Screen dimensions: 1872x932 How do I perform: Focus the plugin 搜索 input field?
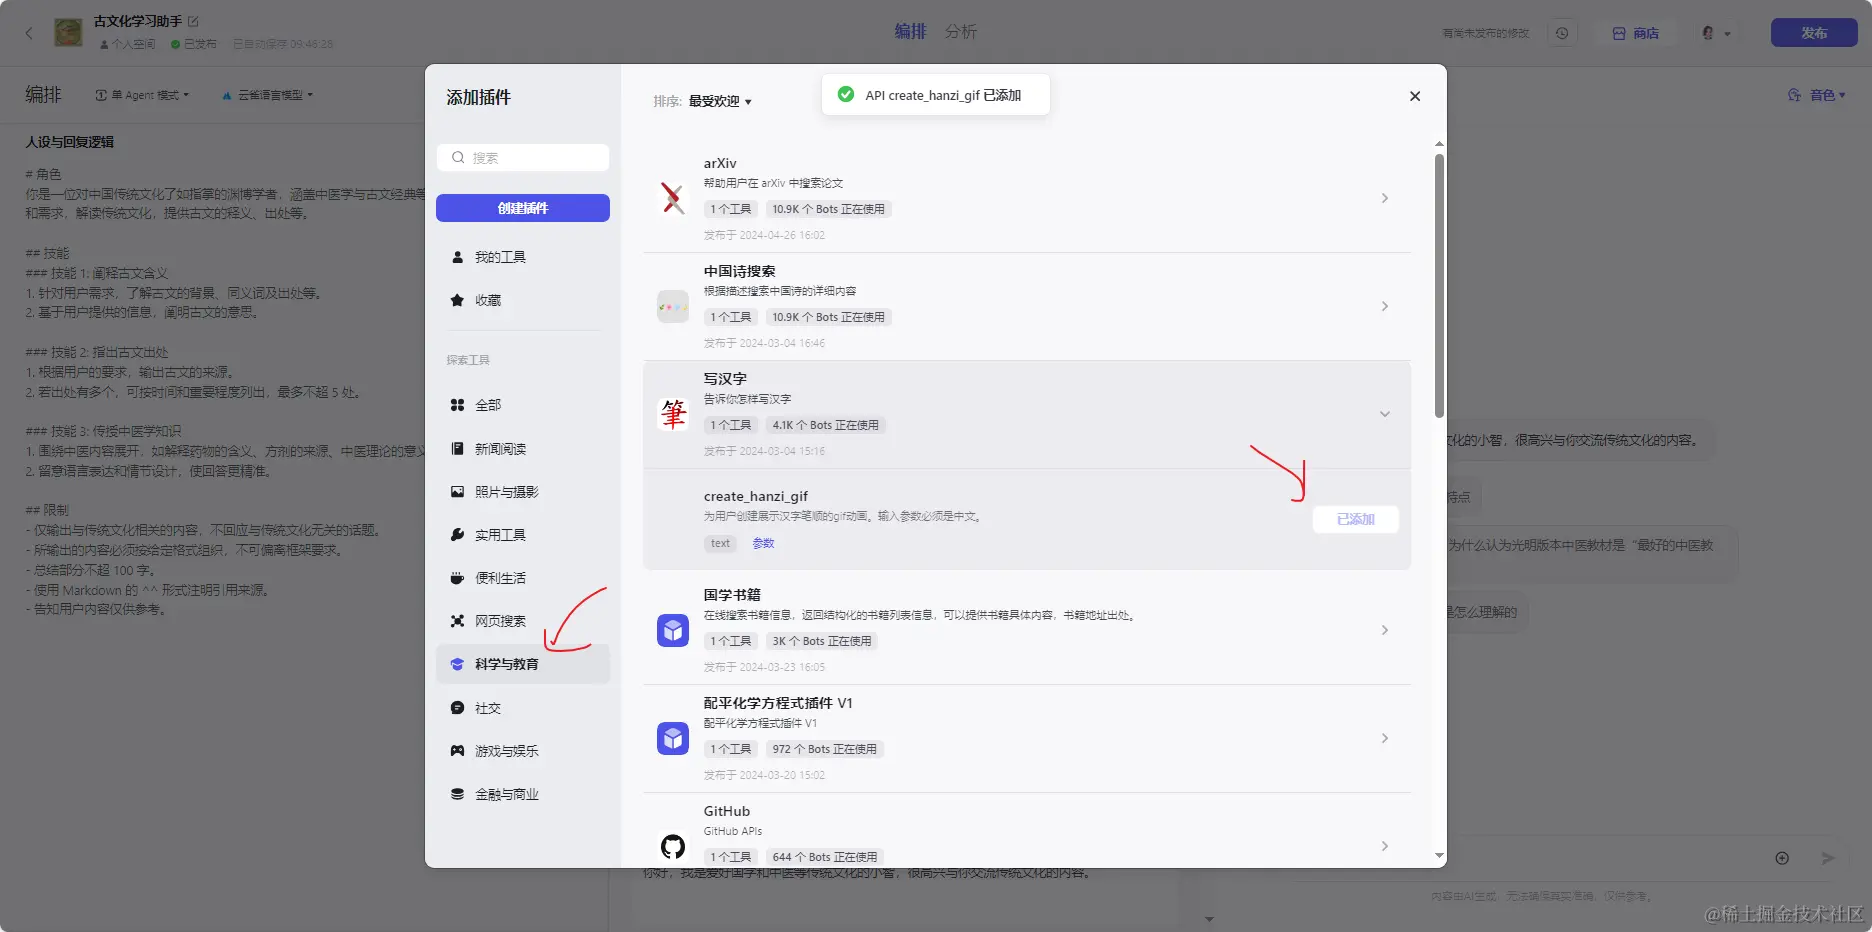pyautogui.click(x=523, y=158)
